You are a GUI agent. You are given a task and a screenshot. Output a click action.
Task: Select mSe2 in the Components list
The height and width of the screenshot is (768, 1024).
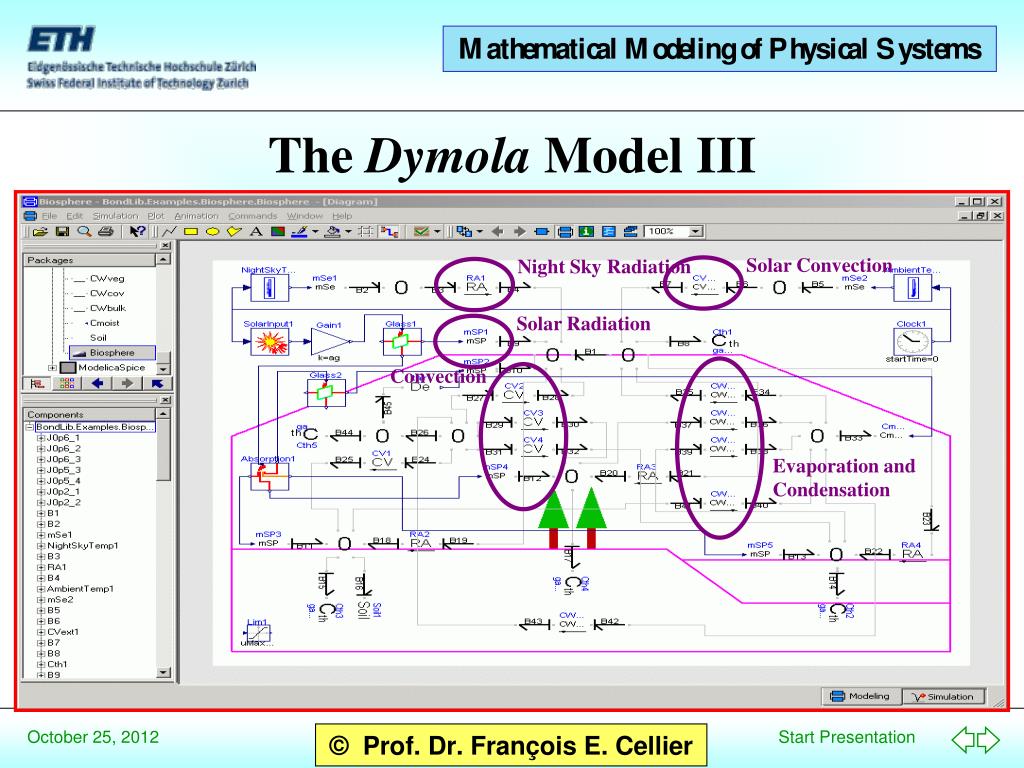pyautogui.click(x=60, y=600)
